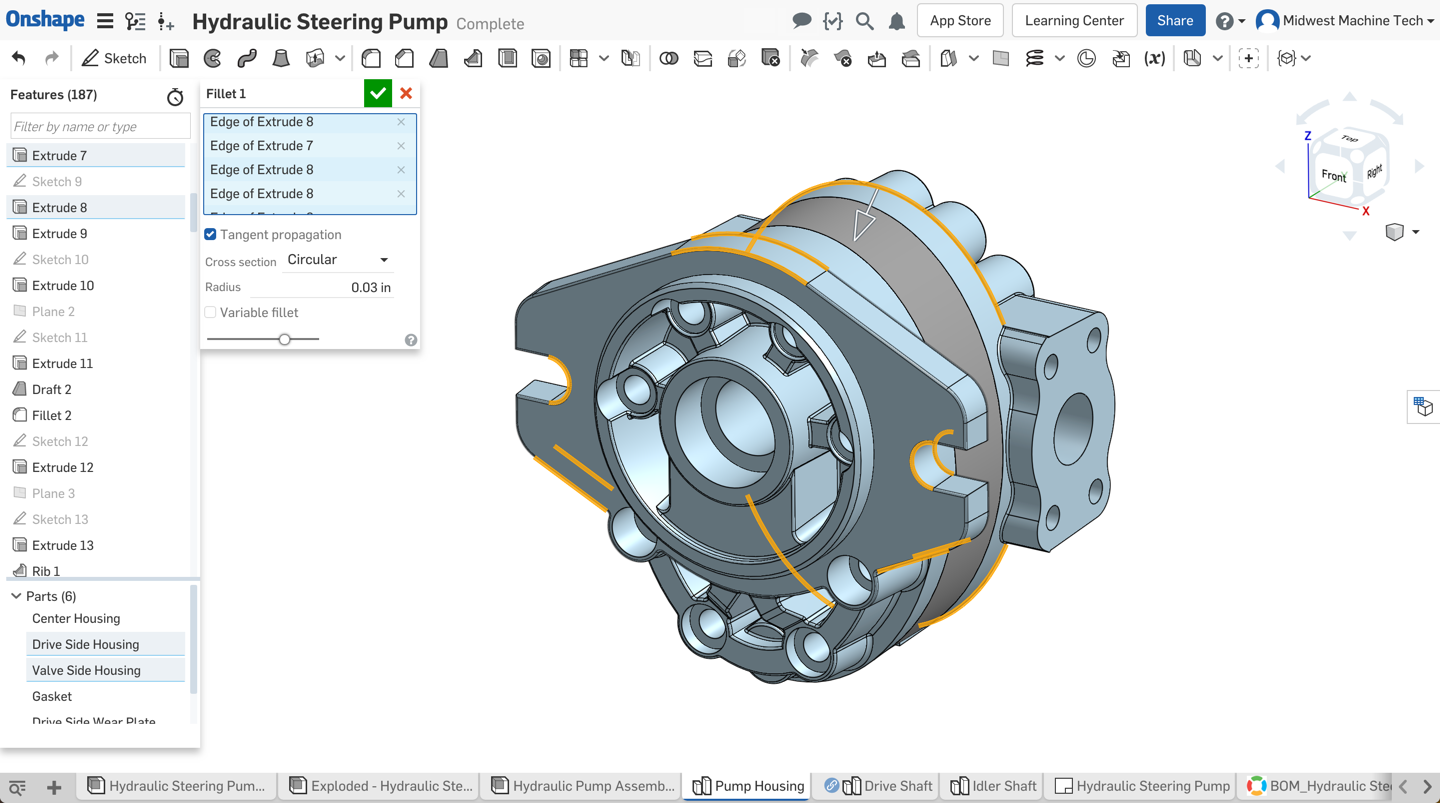
Task: Open the comments speech bubble
Action: pos(801,20)
